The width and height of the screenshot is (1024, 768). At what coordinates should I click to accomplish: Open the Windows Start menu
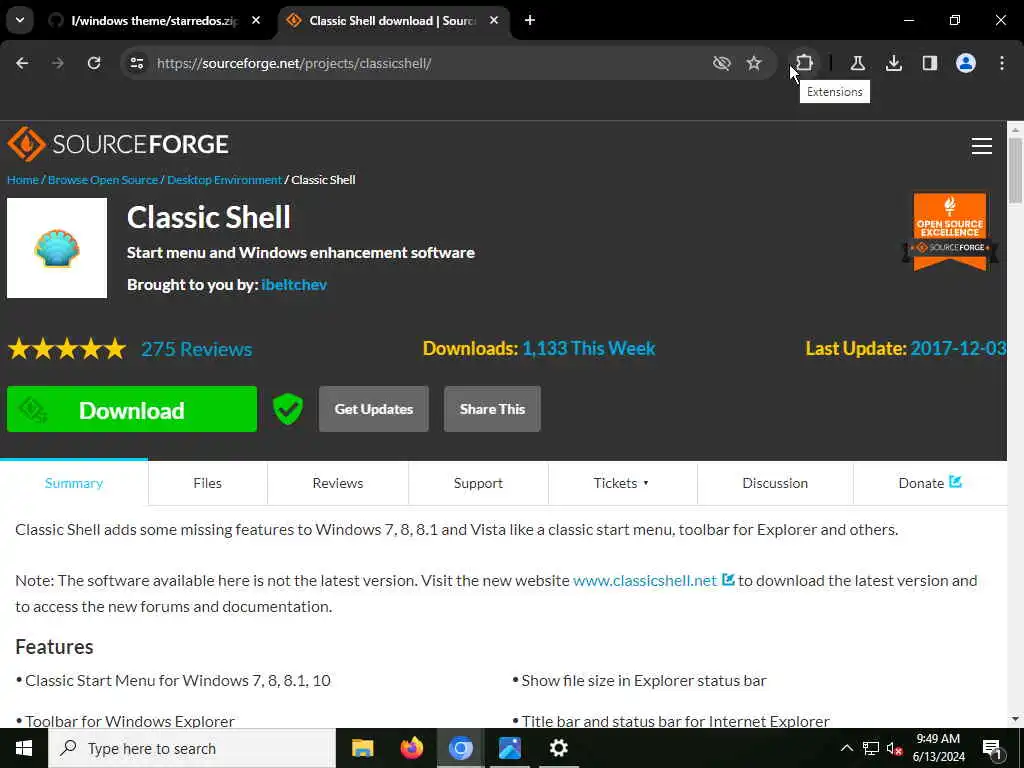tap(24, 748)
